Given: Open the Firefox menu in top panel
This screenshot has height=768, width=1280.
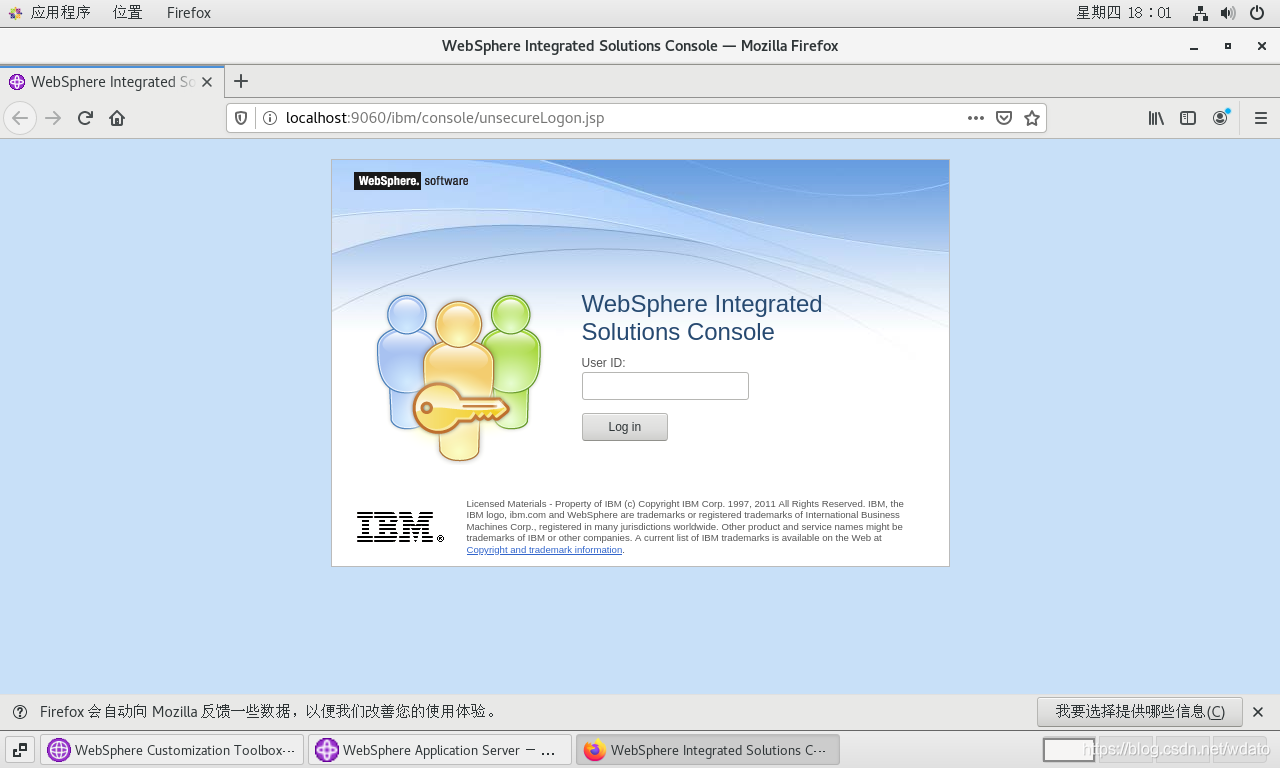Looking at the screenshot, I should point(189,13).
